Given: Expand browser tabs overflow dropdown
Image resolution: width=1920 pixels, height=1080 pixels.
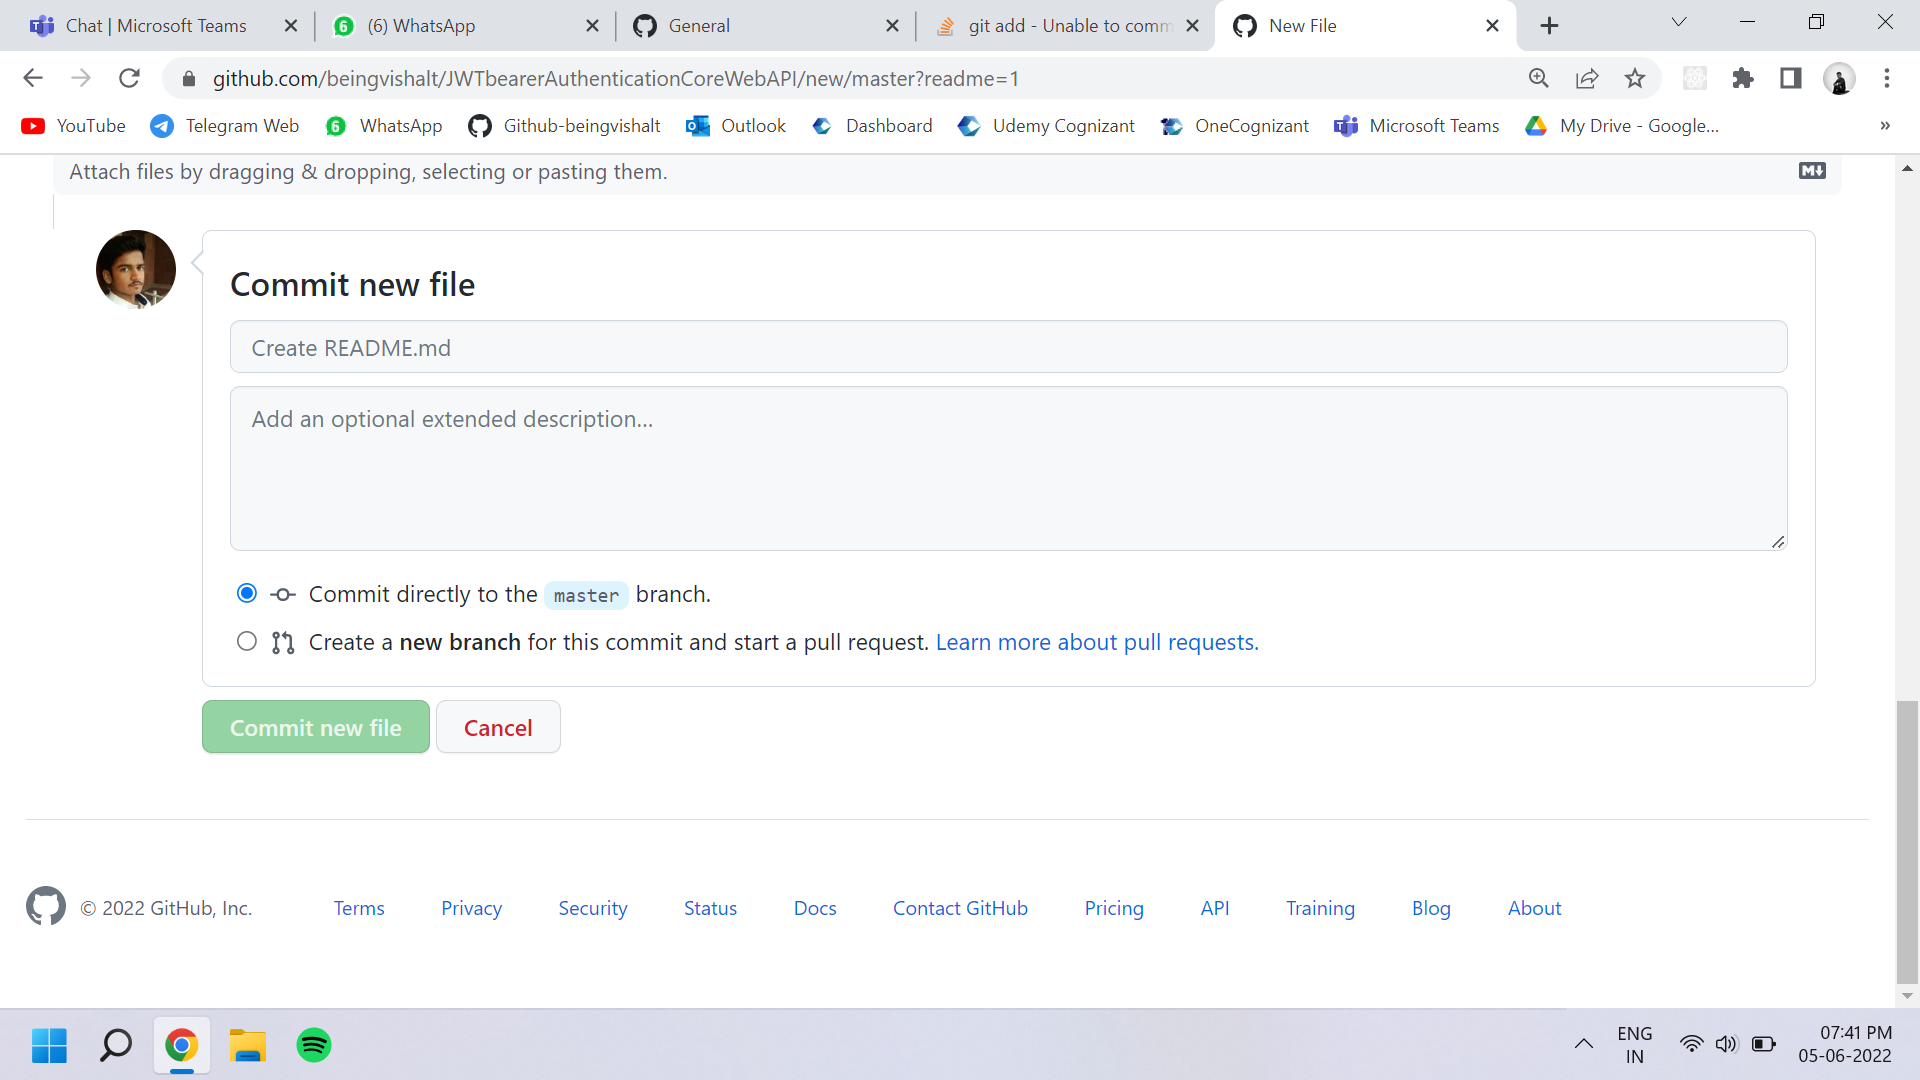Looking at the screenshot, I should click(1680, 25).
